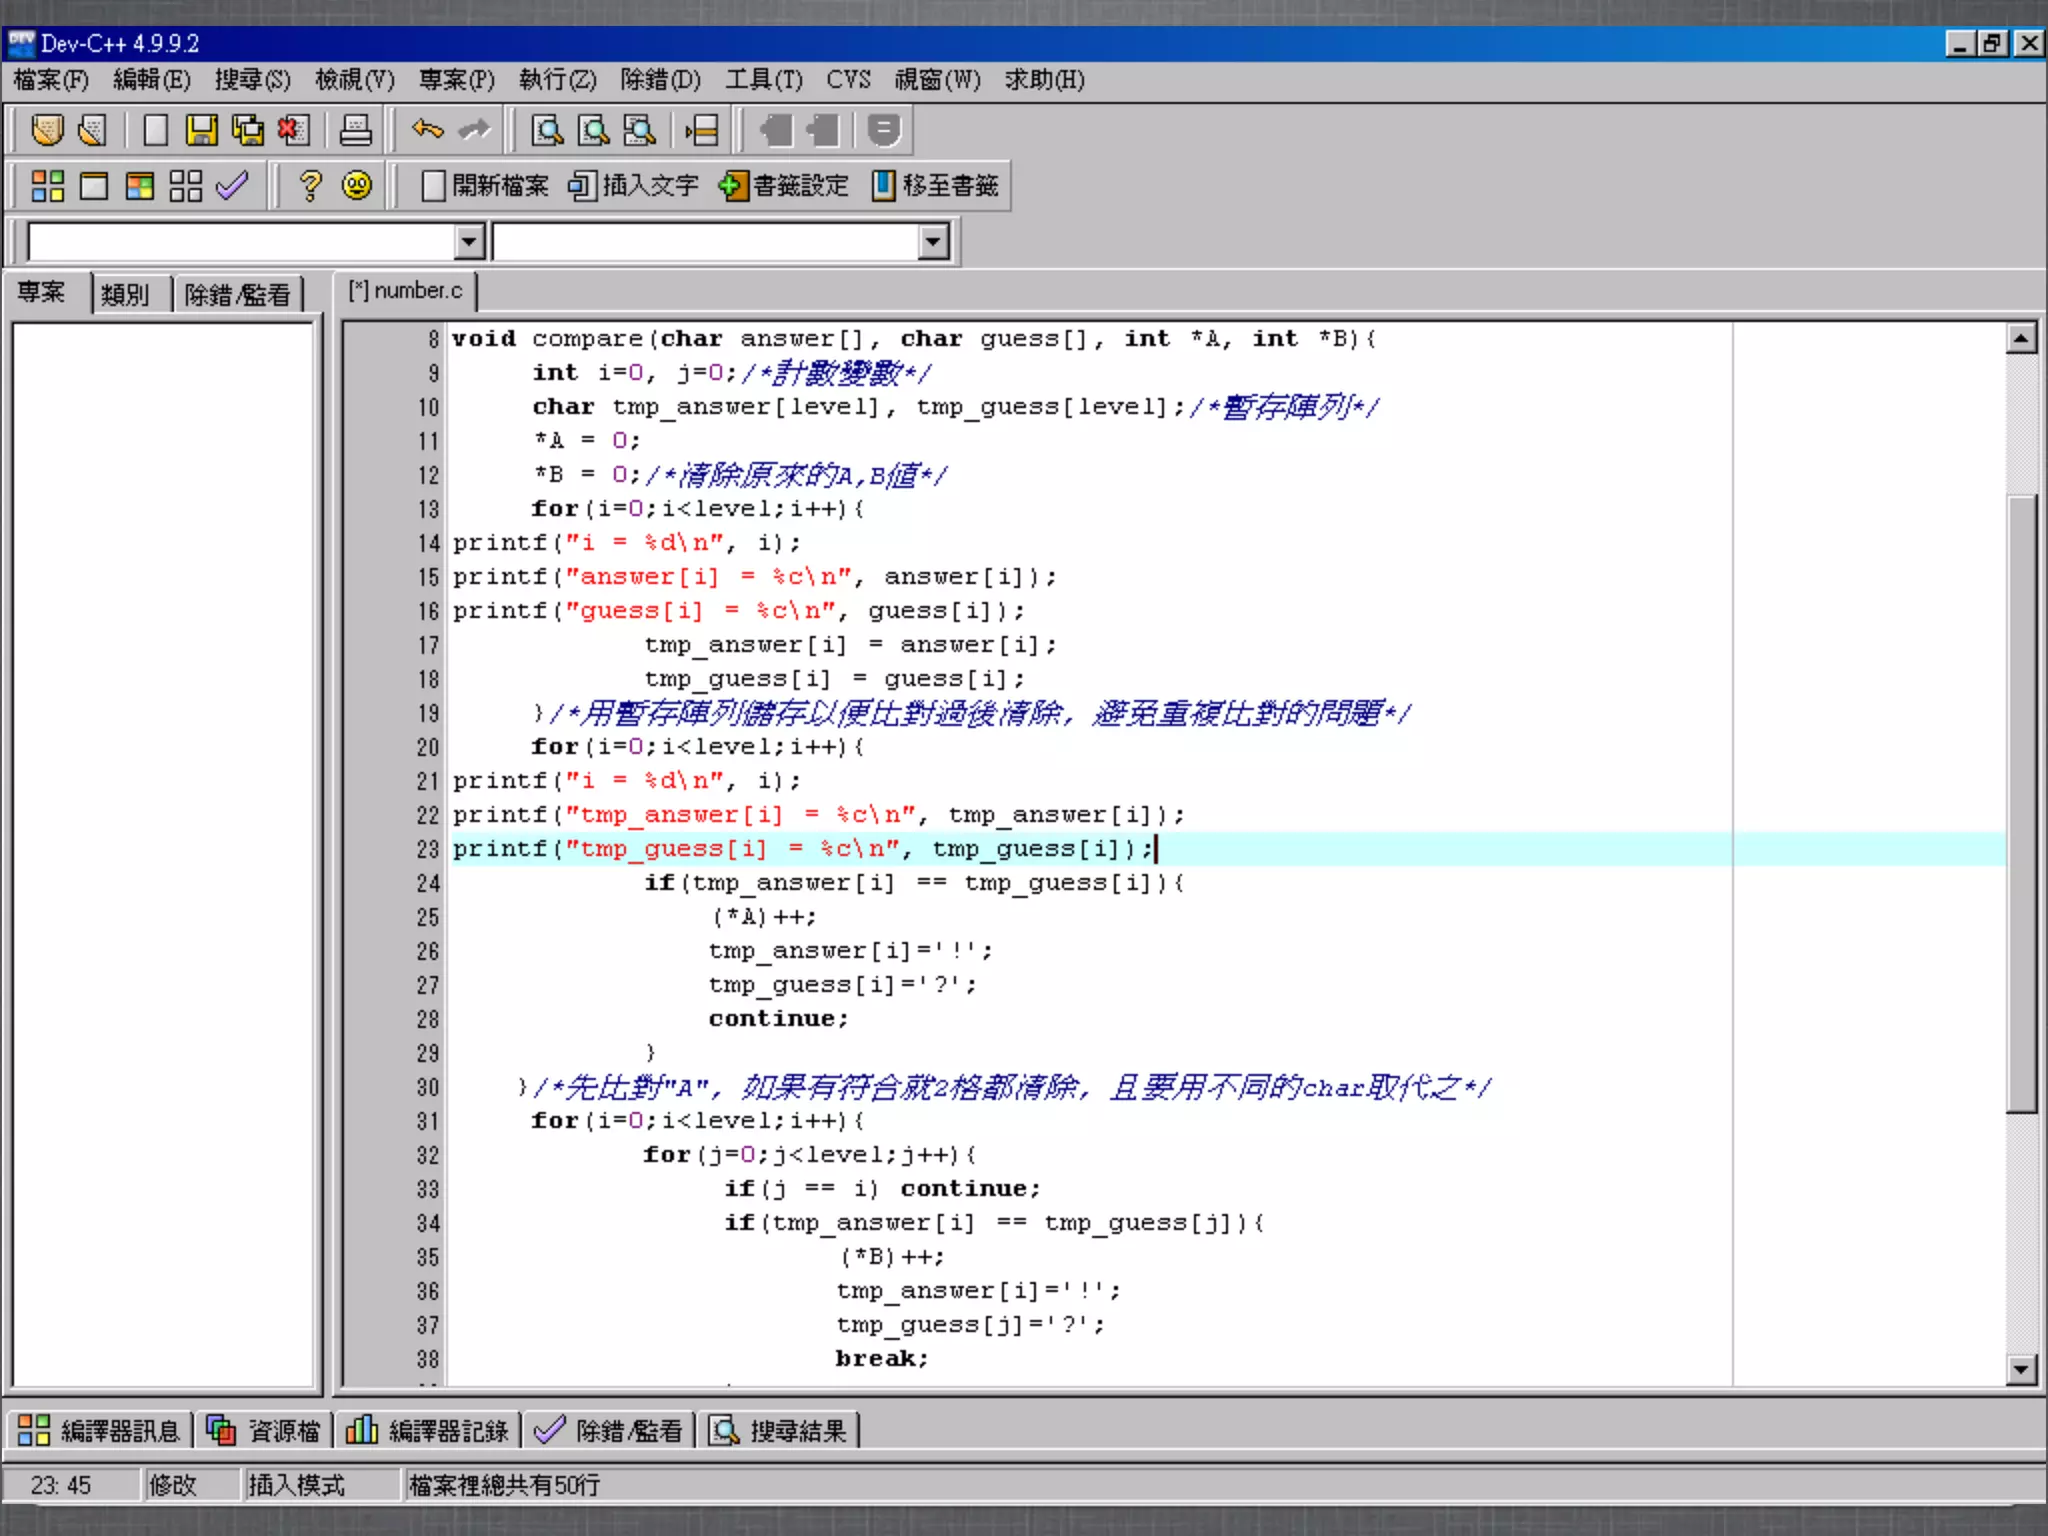Click the yellow smiley About icon
This screenshot has height=1536, width=2048.
click(x=357, y=186)
